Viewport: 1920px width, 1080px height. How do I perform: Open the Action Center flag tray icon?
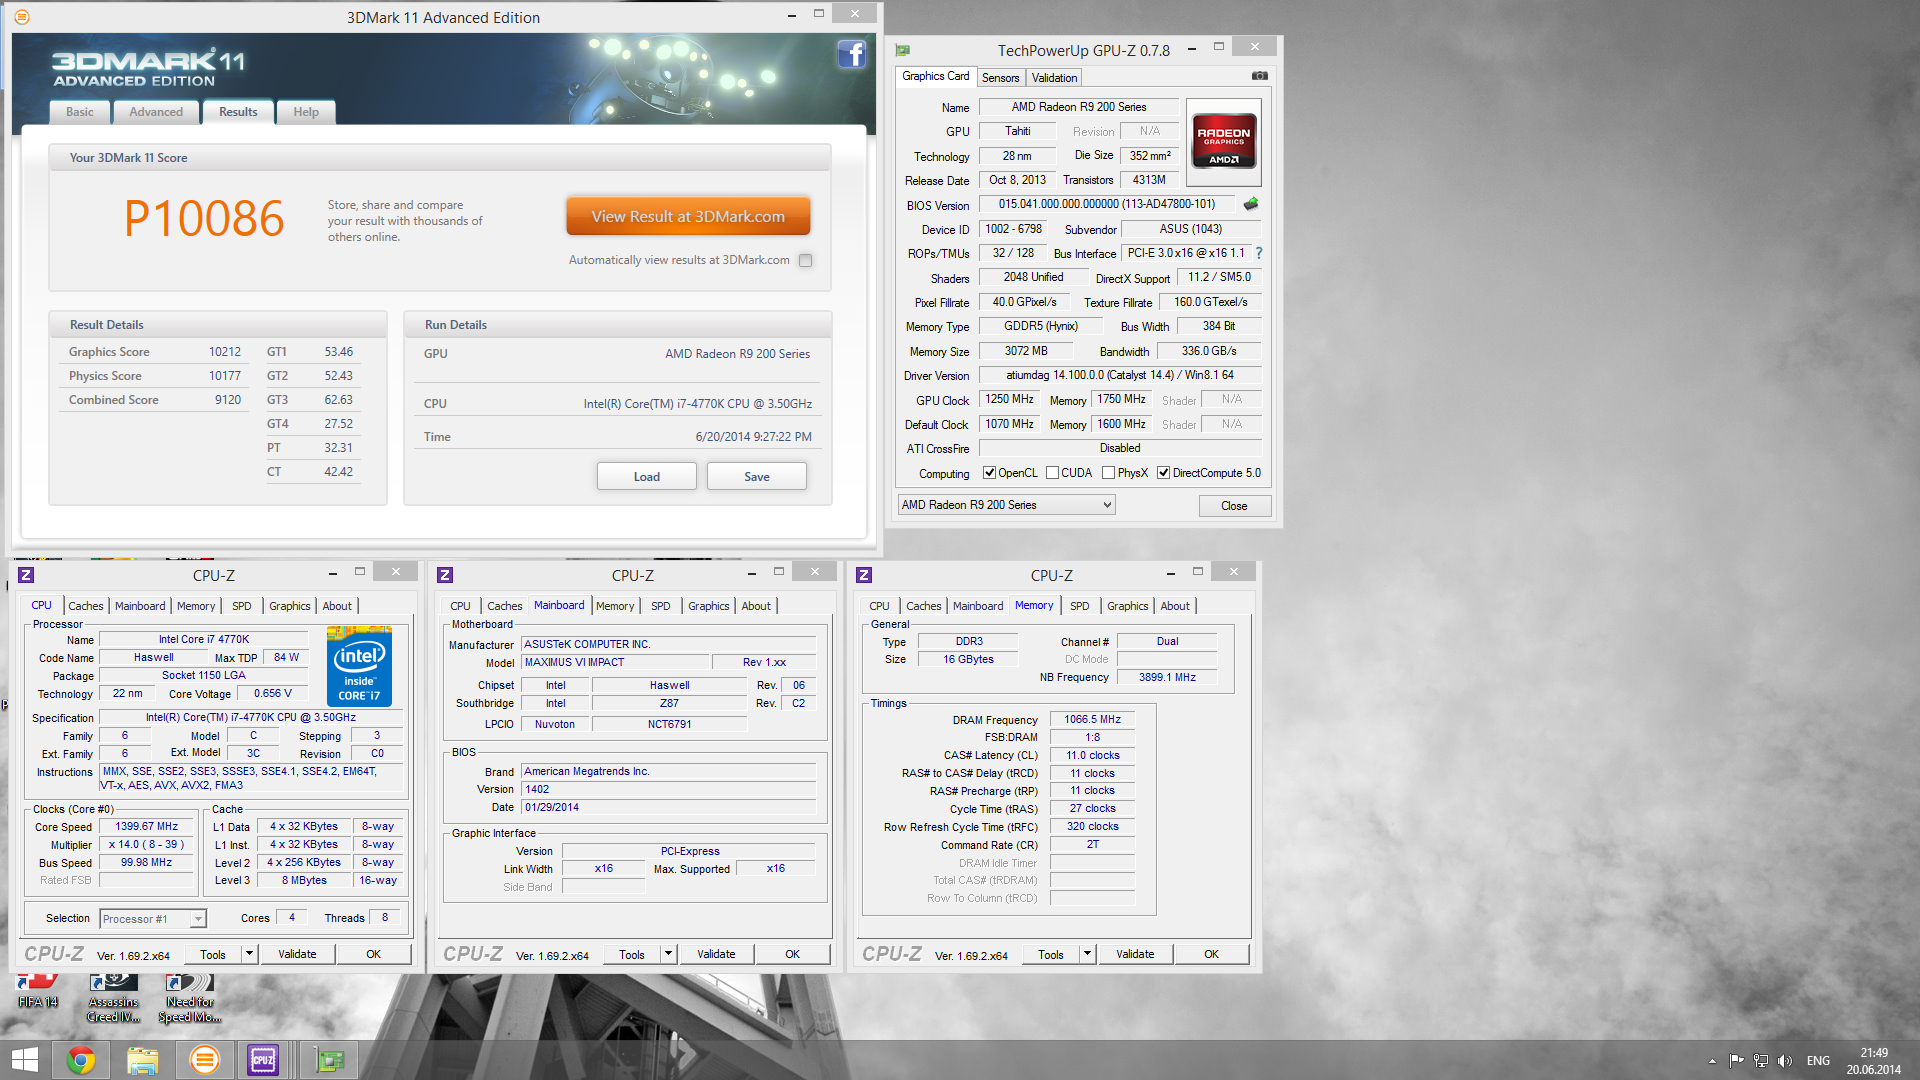(1736, 1061)
